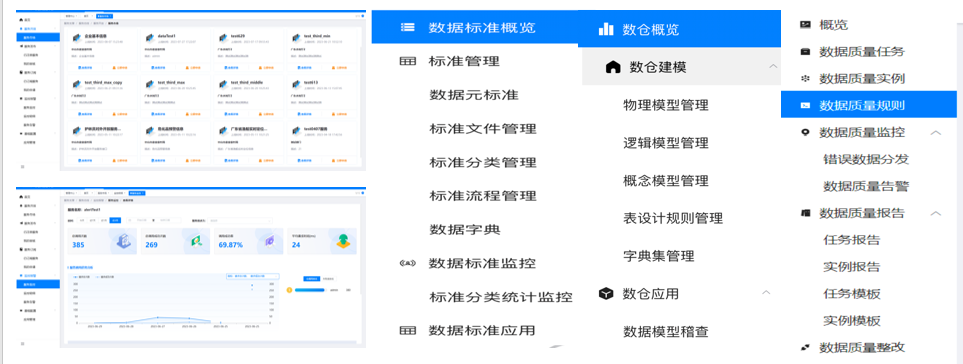963x364 pixels.
Task: Open 数据元标准 menu item
Action: coord(474,95)
